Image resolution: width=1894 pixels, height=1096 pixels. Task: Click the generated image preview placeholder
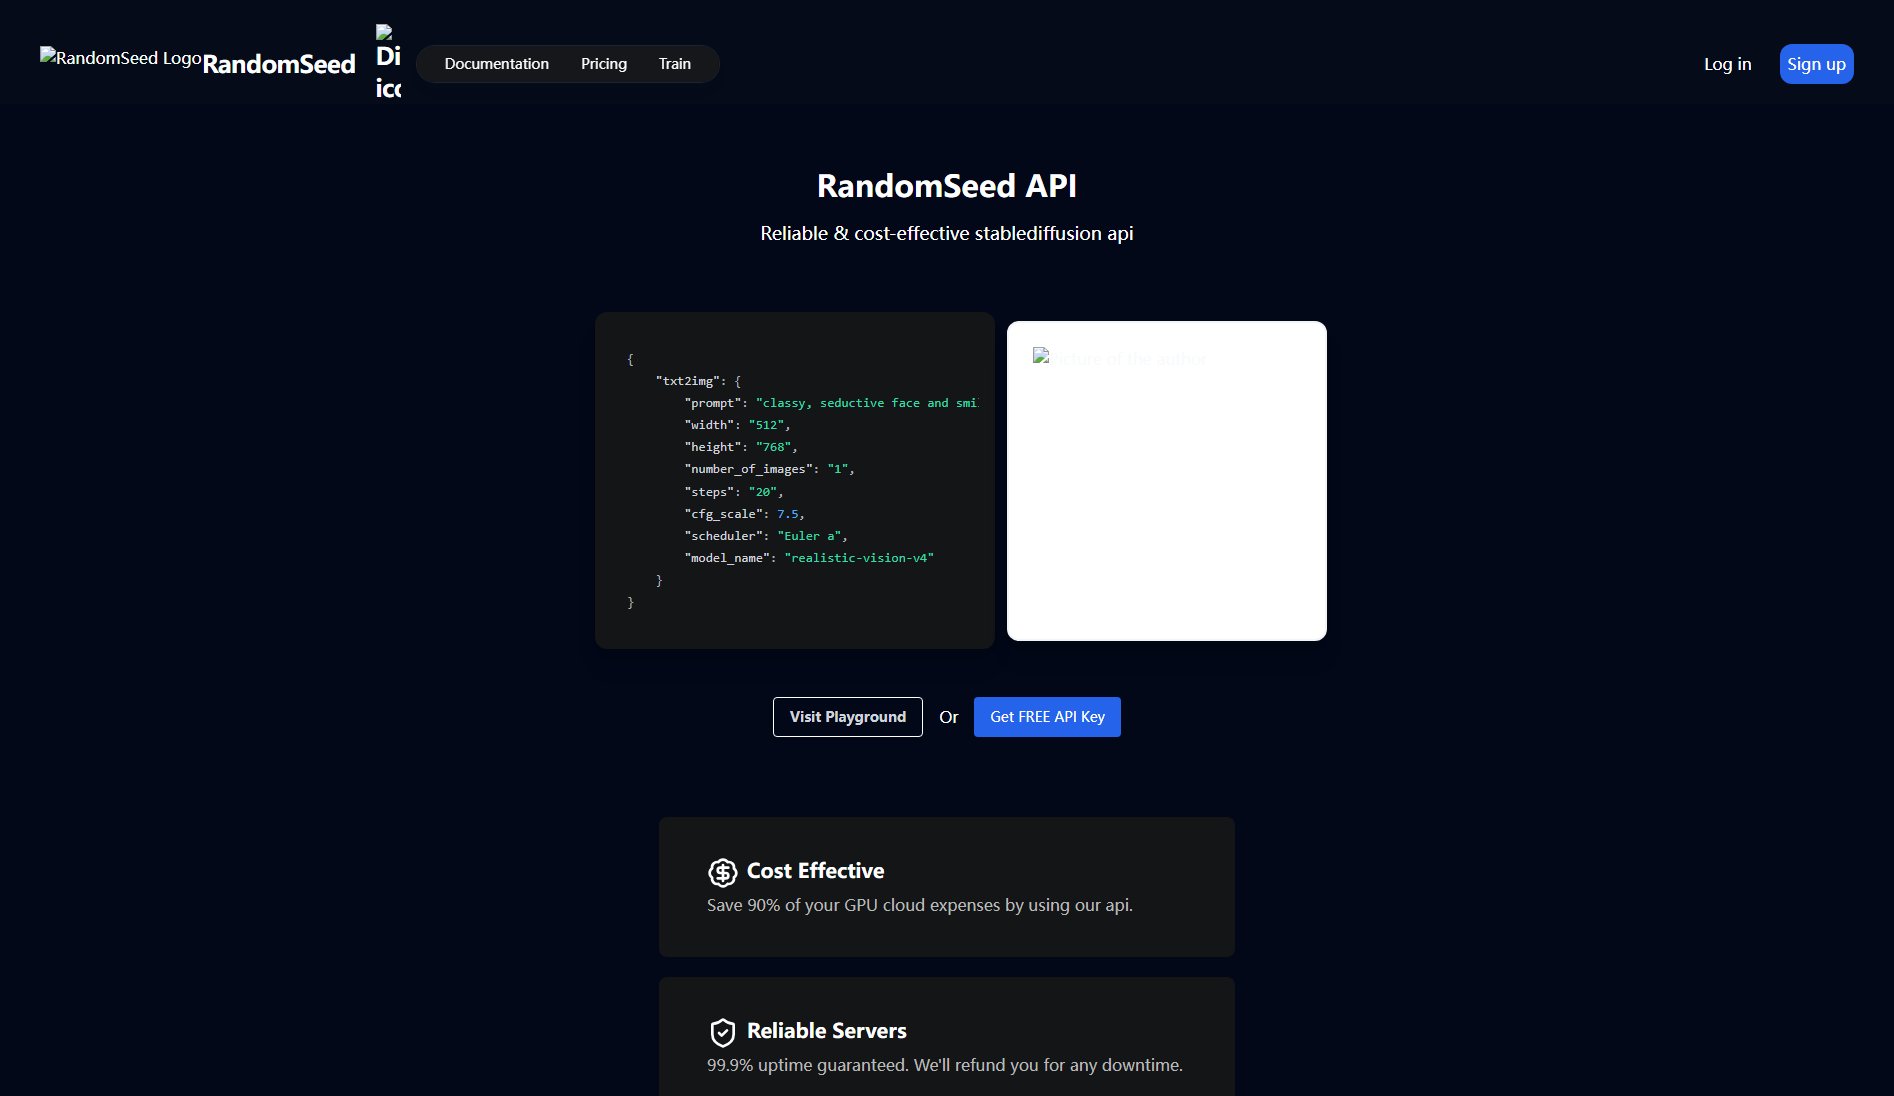click(x=1167, y=481)
